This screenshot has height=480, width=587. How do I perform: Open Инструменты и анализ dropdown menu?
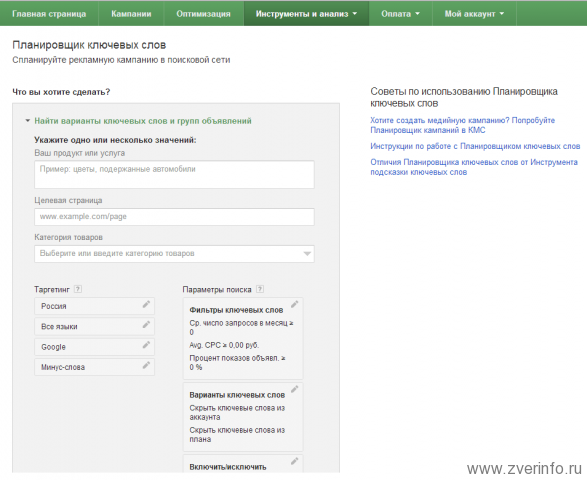(306, 14)
